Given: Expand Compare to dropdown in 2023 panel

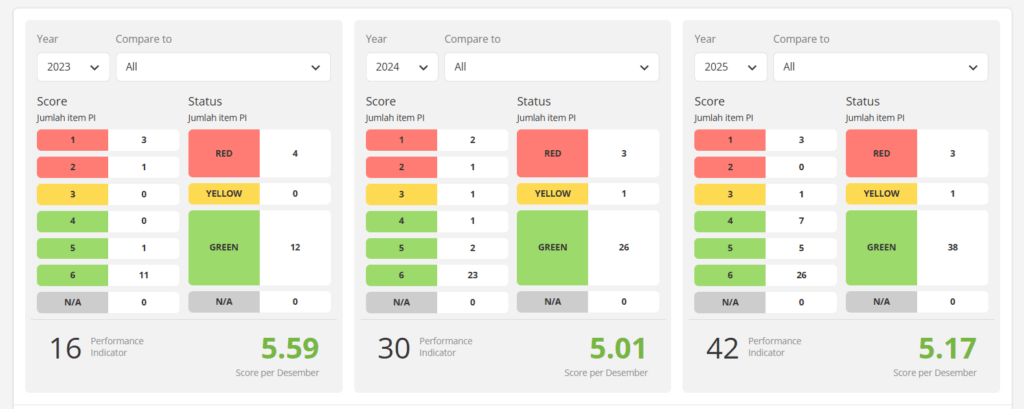Looking at the screenshot, I should click(223, 67).
